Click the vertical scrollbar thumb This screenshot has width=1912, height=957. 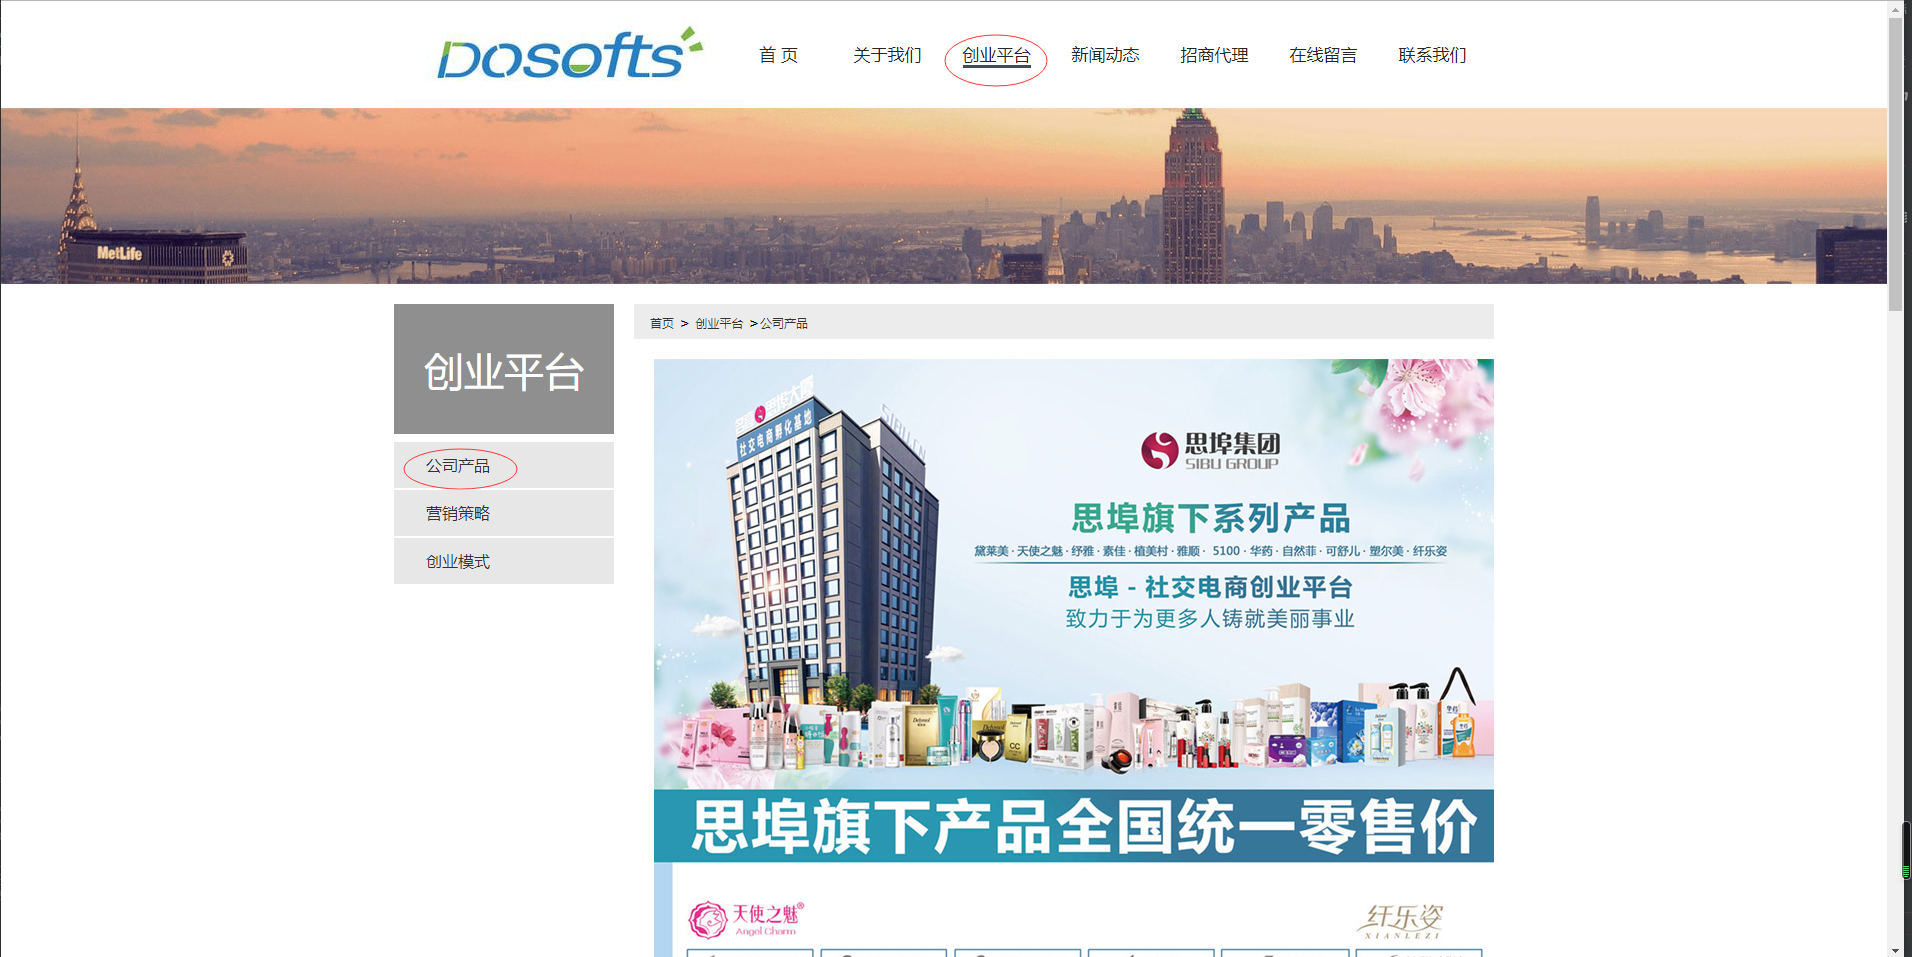(x=1896, y=165)
